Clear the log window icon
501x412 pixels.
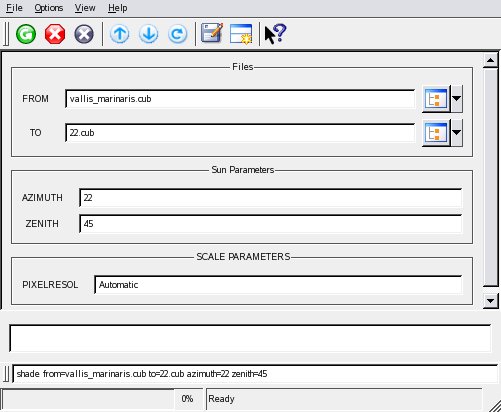pyautogui.click(x=241, y=34)
